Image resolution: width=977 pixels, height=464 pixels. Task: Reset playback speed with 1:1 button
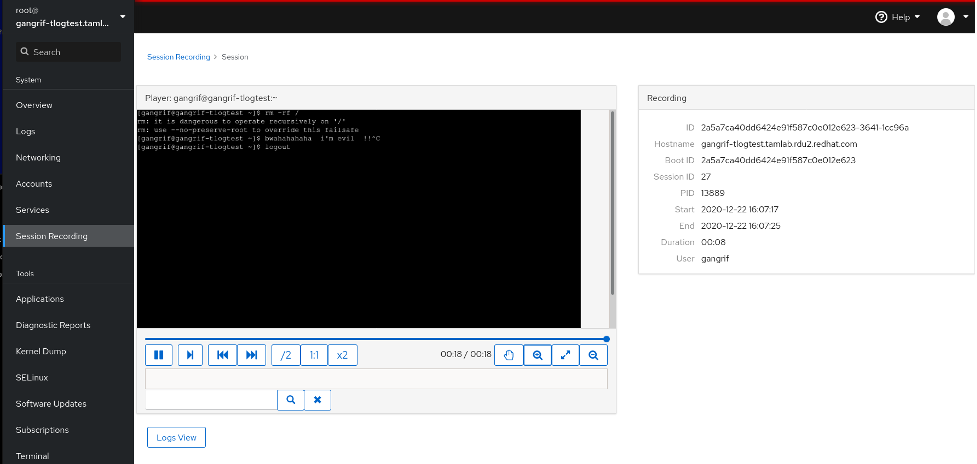pyautogui.click(x=314, y=355)
